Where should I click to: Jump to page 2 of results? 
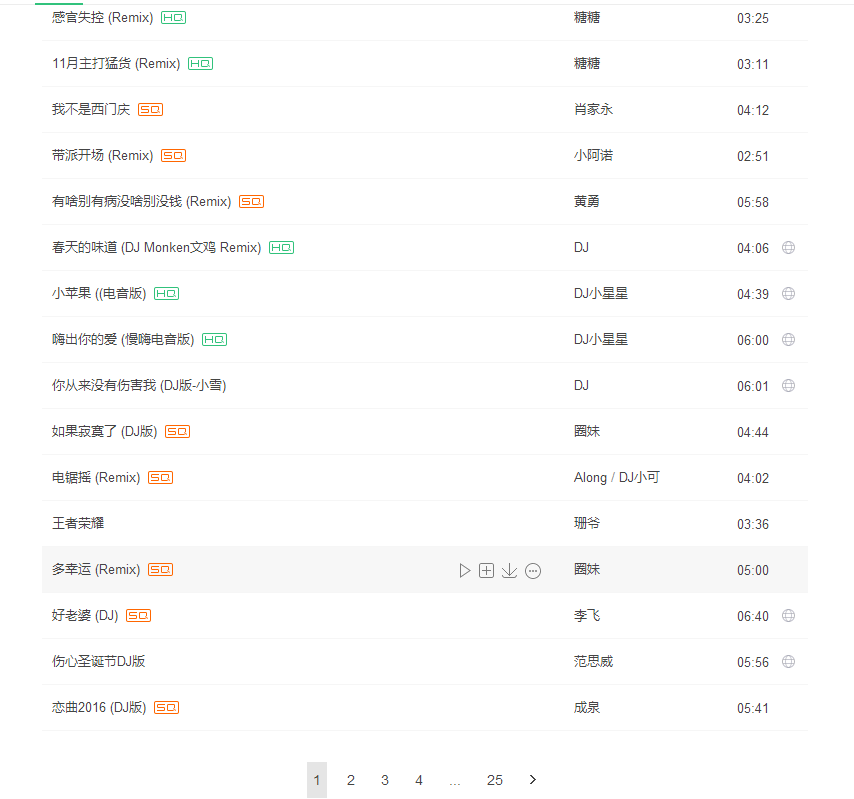click(351, 780)
